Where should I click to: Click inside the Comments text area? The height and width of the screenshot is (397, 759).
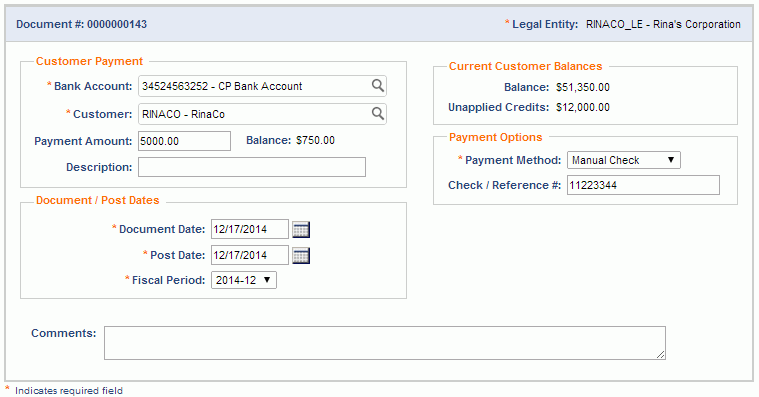coord(385,343)
